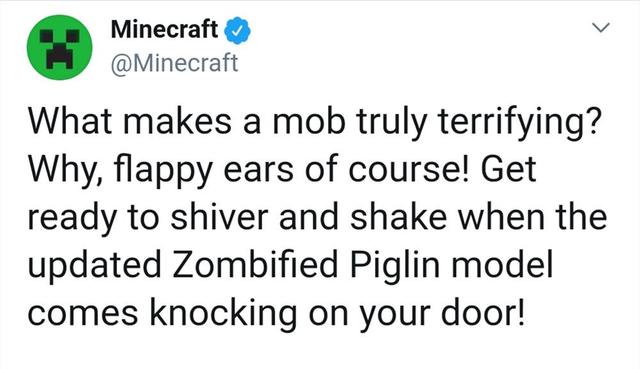The width and height of the screenshot is (640, 369).
Task: Click the blue verified checkmark badge
Action: [238, 31]
